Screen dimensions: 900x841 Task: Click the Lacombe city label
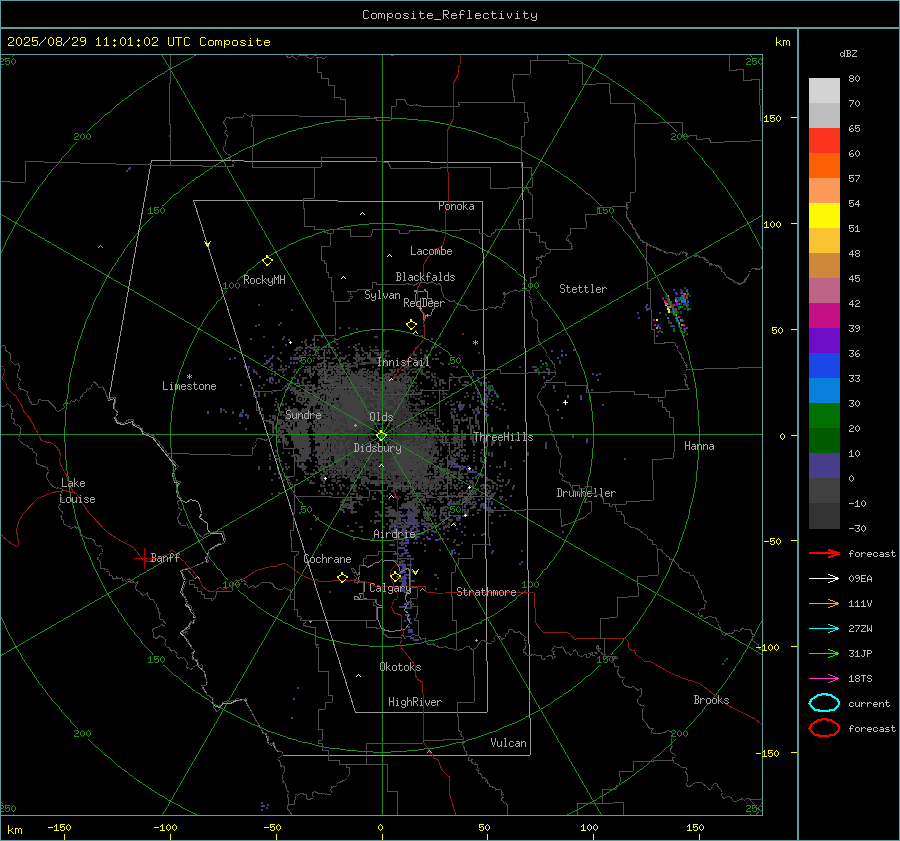coord(431,251)
